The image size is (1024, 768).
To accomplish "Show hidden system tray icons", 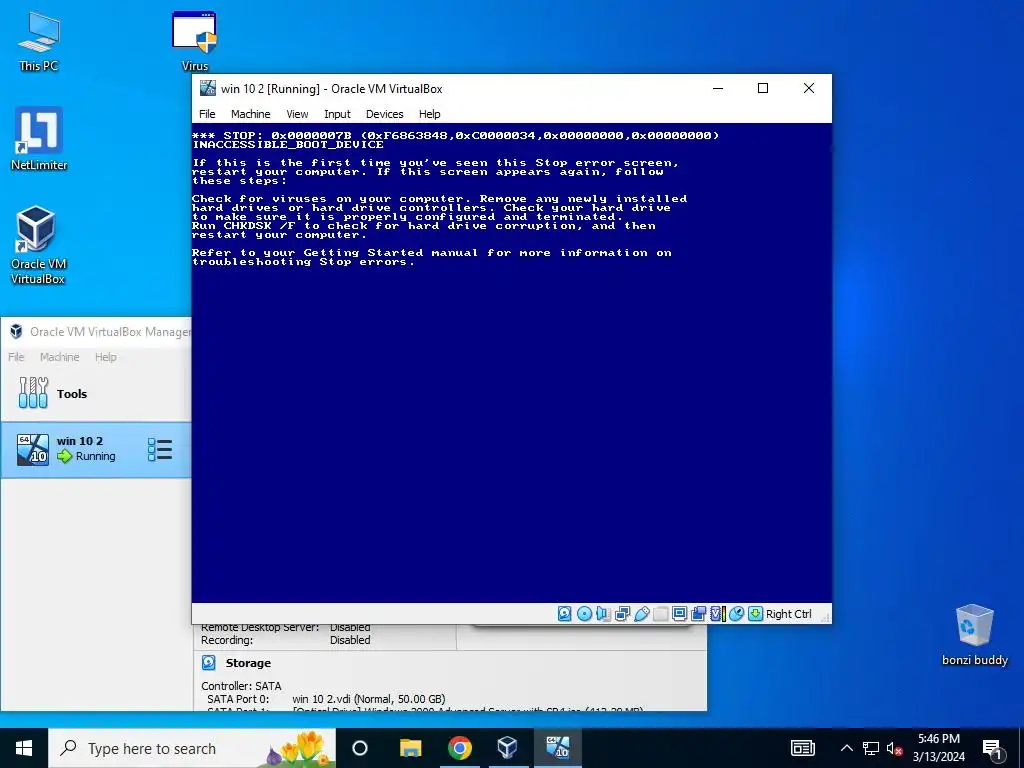I will pos(846,748).
